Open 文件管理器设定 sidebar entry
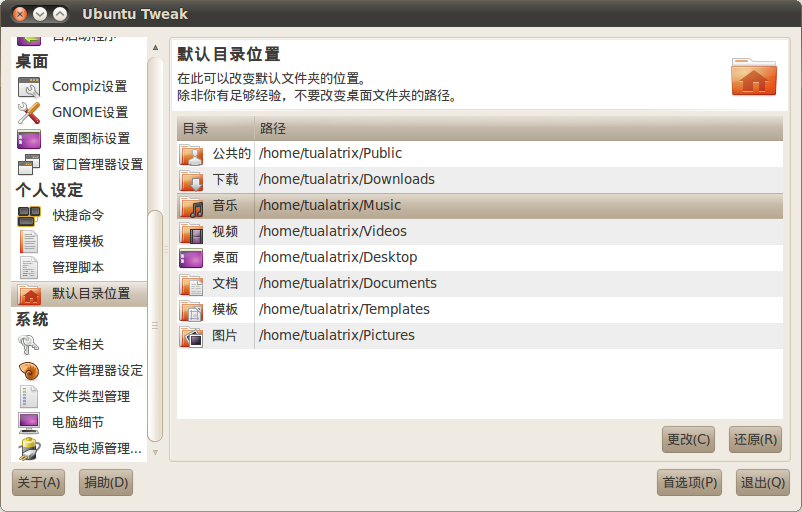This screenshot has height=512, width=802. 98,371
